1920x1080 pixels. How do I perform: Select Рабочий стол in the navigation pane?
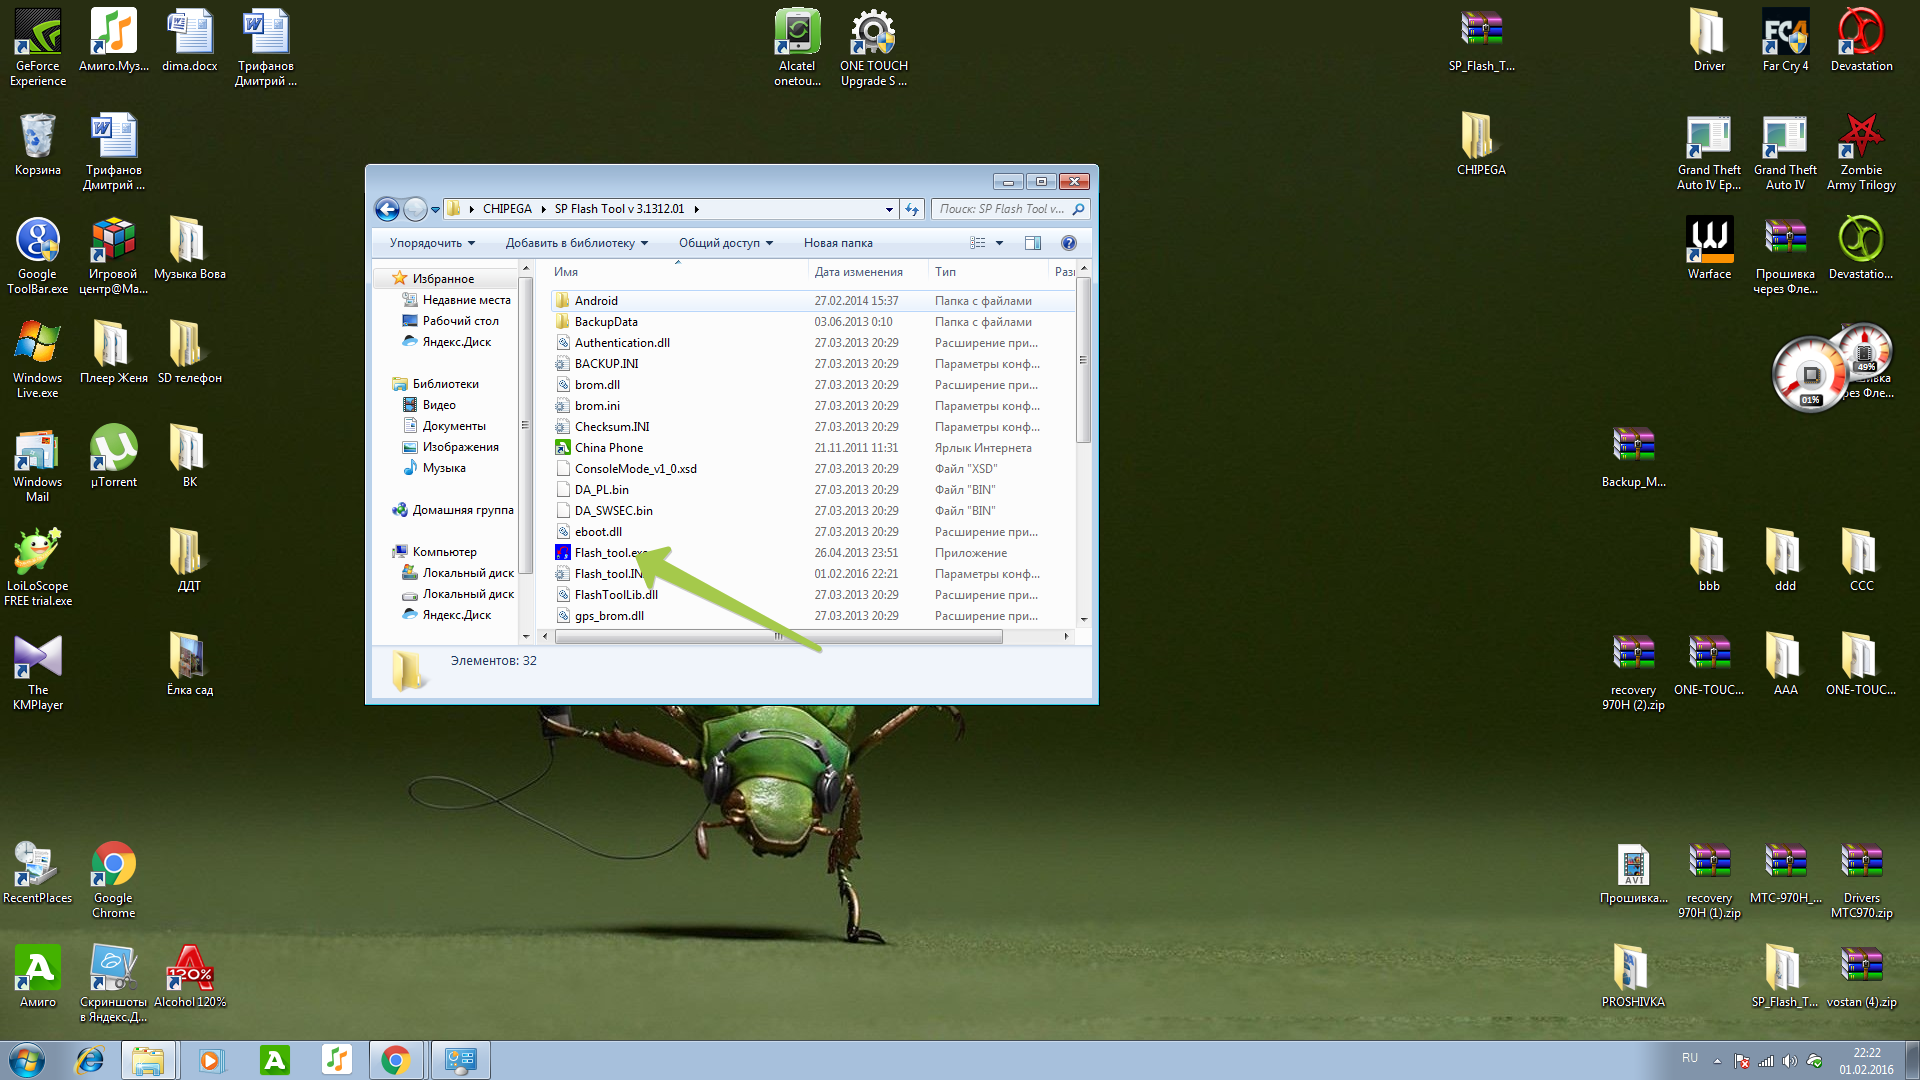(x=460, y=321)
